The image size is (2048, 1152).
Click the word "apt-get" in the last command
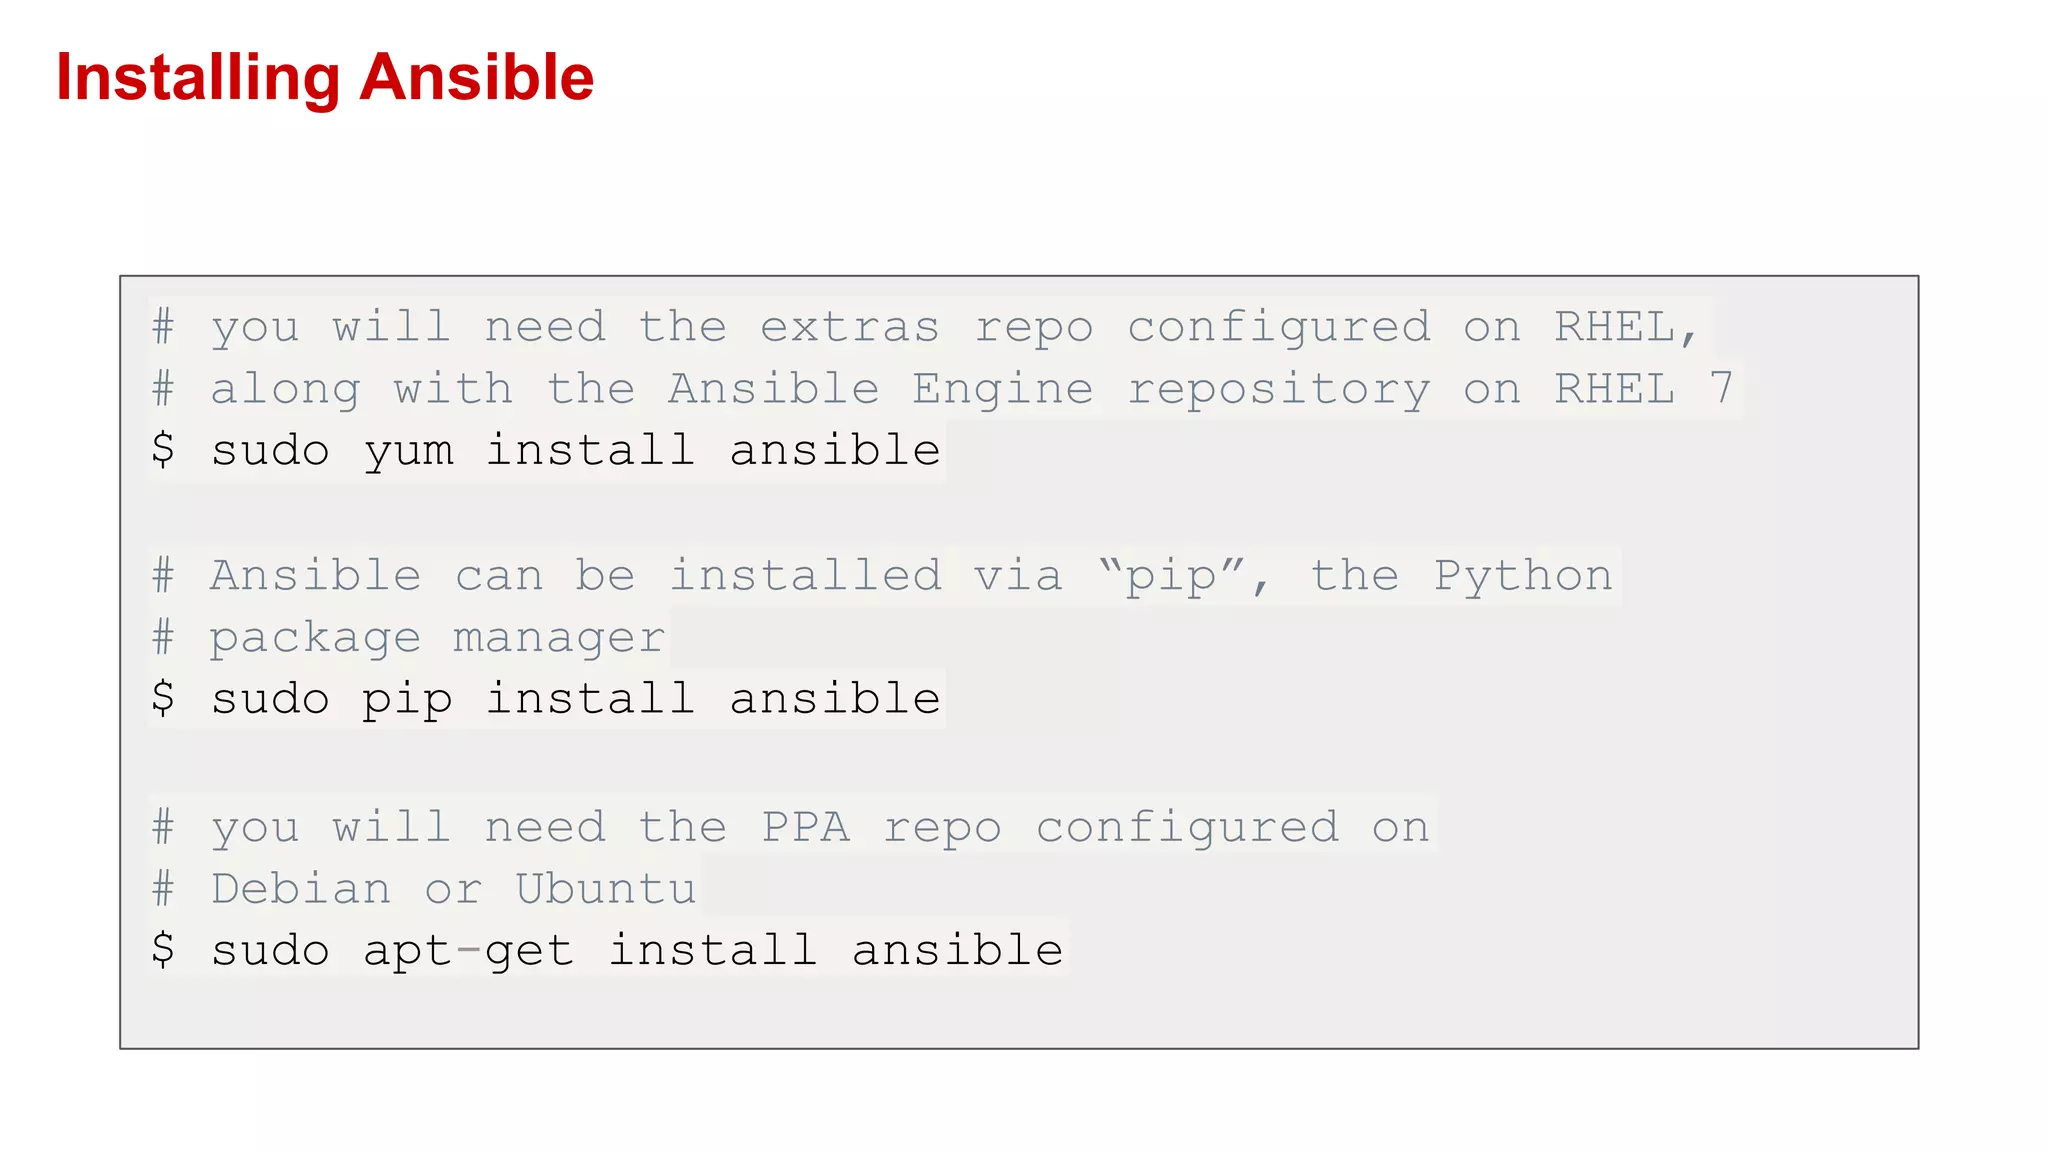click(x=468, y=950)
